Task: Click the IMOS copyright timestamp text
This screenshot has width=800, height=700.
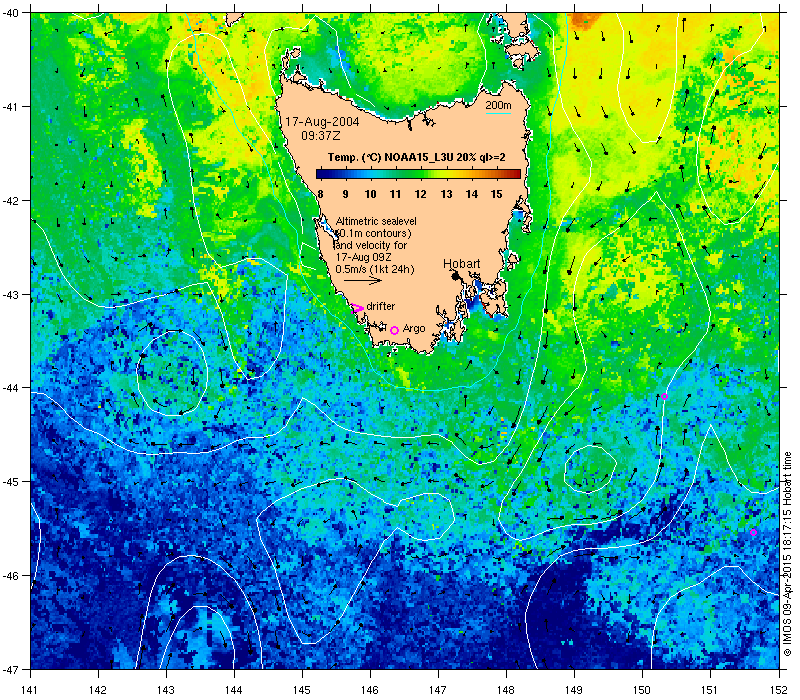Action: point(787,555)
